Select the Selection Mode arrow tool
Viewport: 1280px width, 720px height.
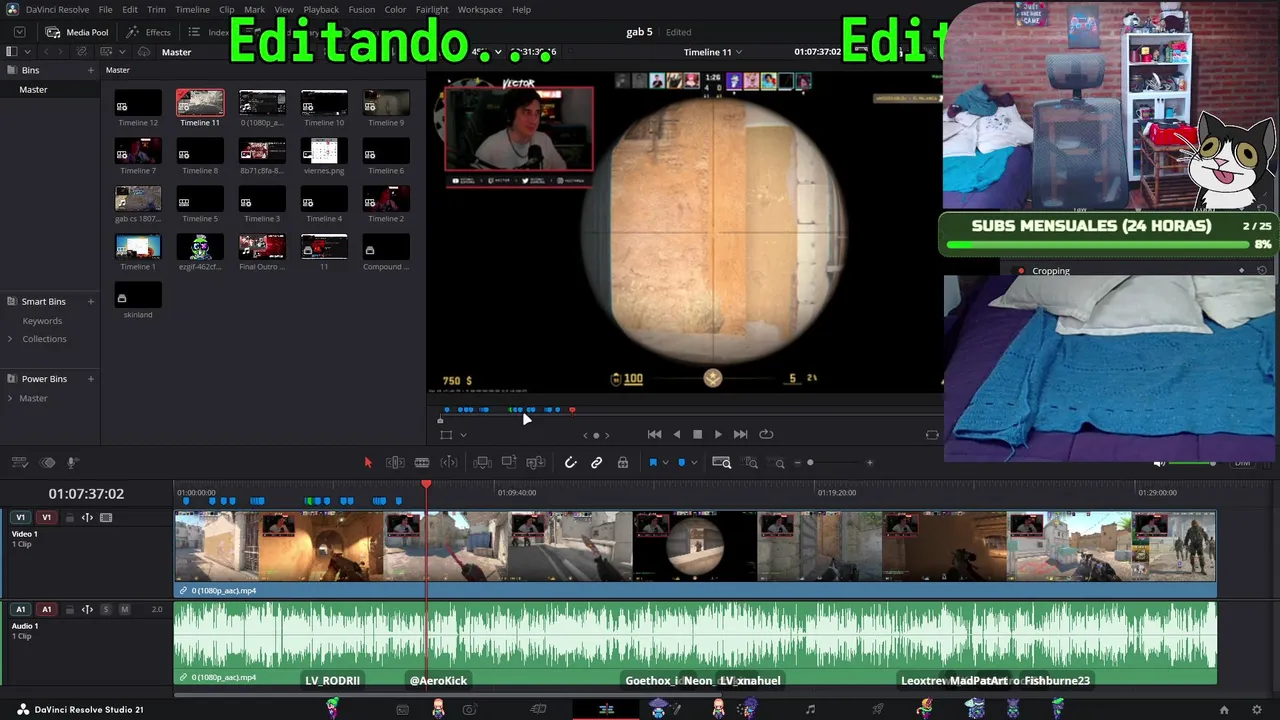368,462
